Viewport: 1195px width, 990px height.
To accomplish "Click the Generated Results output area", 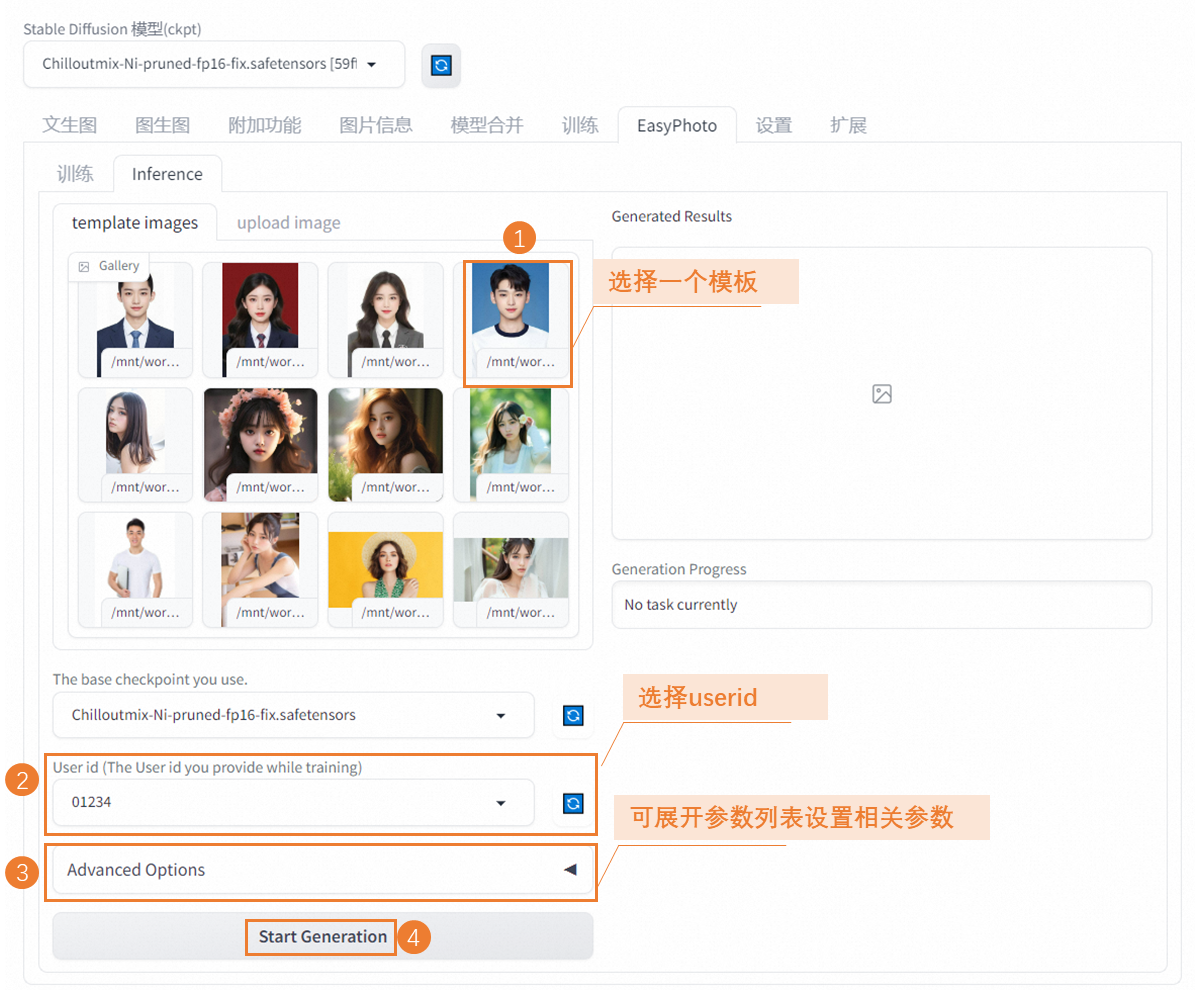I will [x=882, y=393].
